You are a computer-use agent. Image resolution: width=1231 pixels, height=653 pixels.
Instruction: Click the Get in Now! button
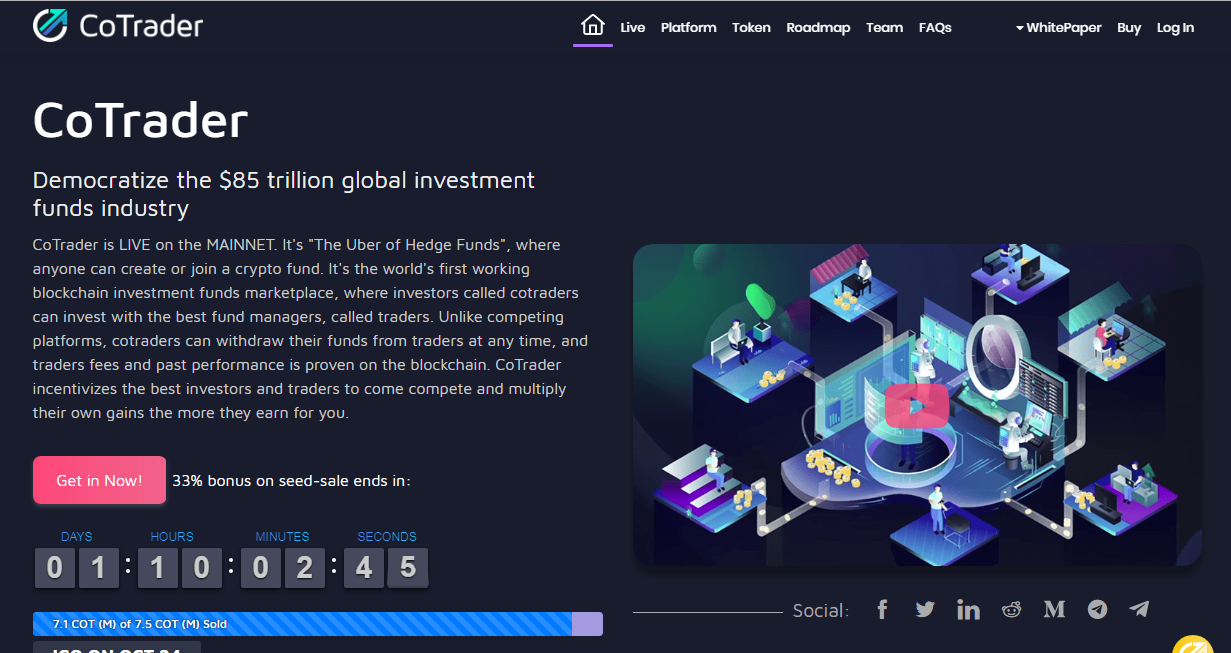(x=99, y=480)
